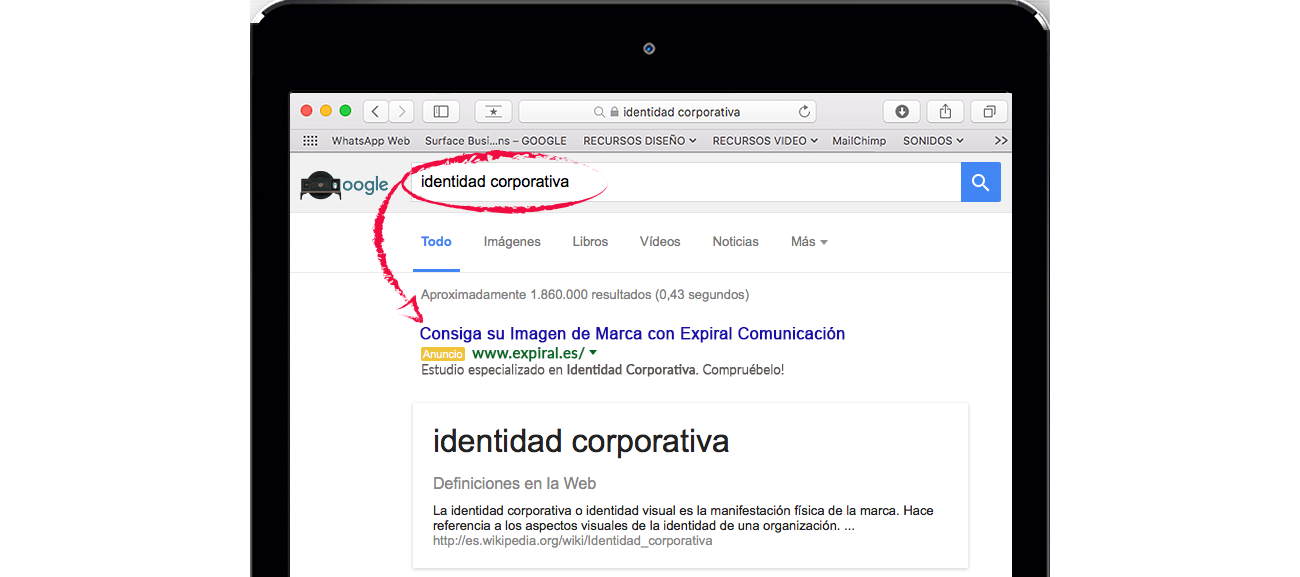
Task: Go back with Safari back arrow
Action: [x=376, y=111]
